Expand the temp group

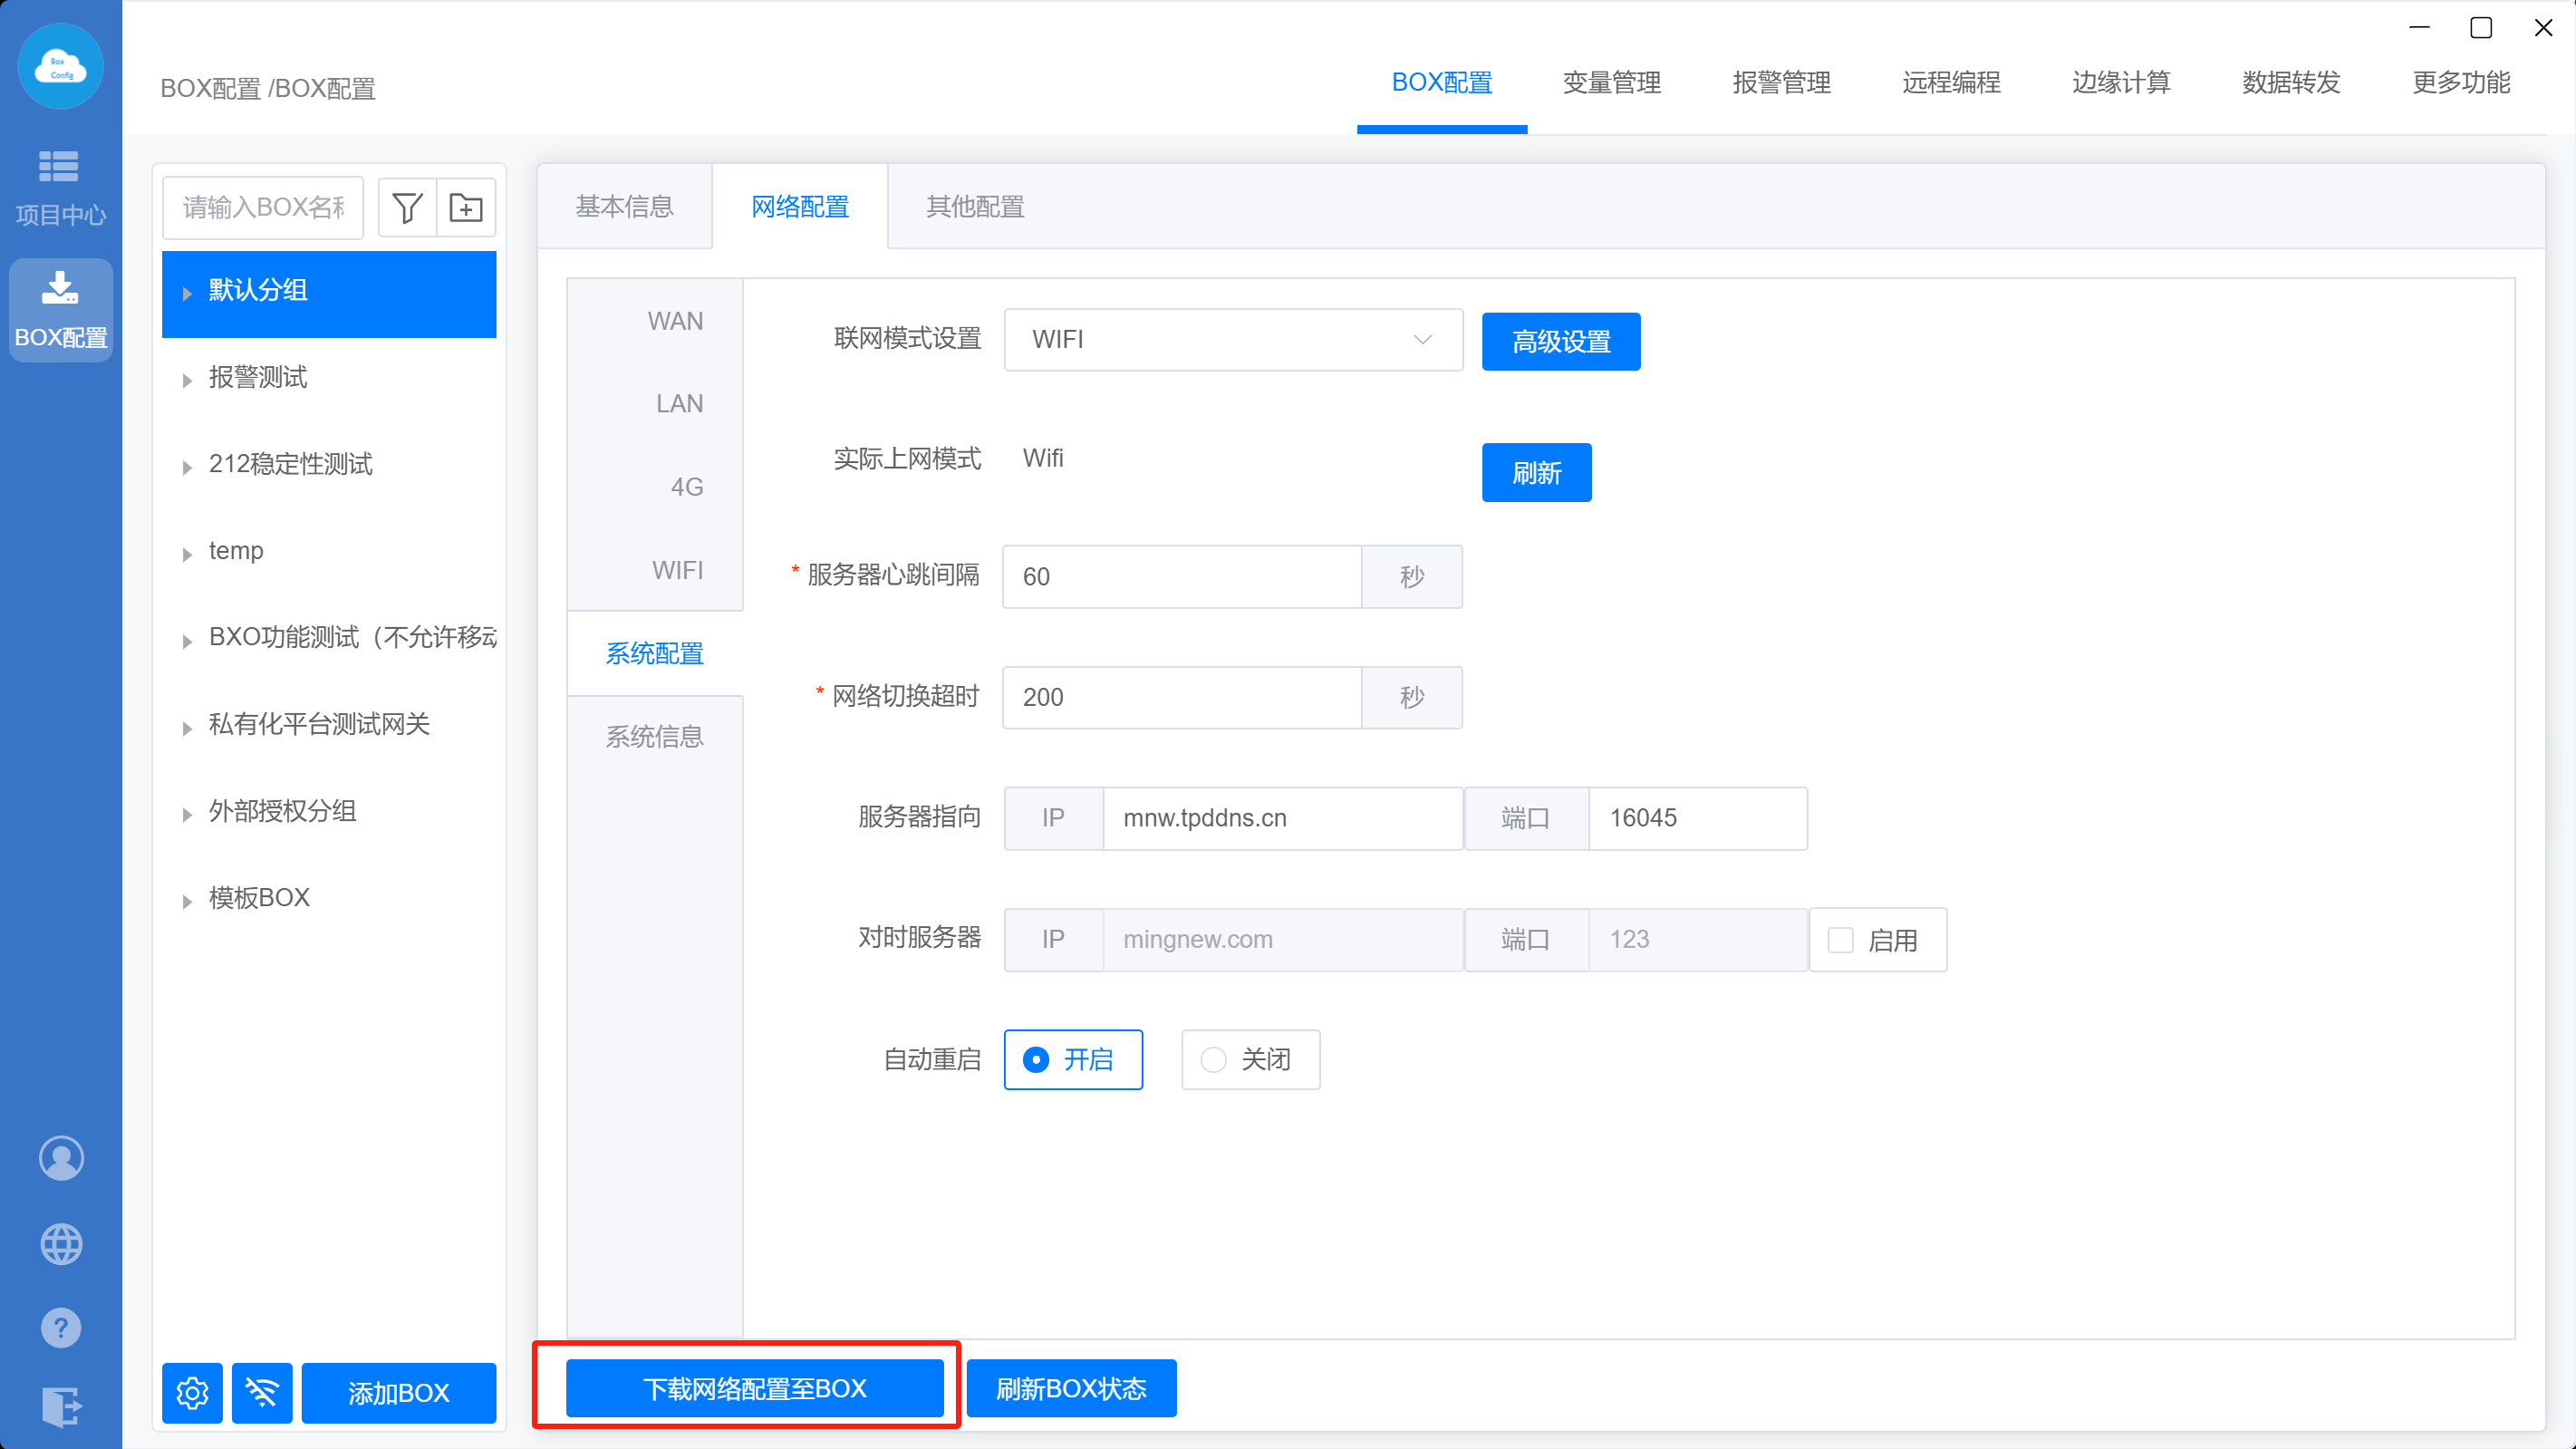coord(187,554)
